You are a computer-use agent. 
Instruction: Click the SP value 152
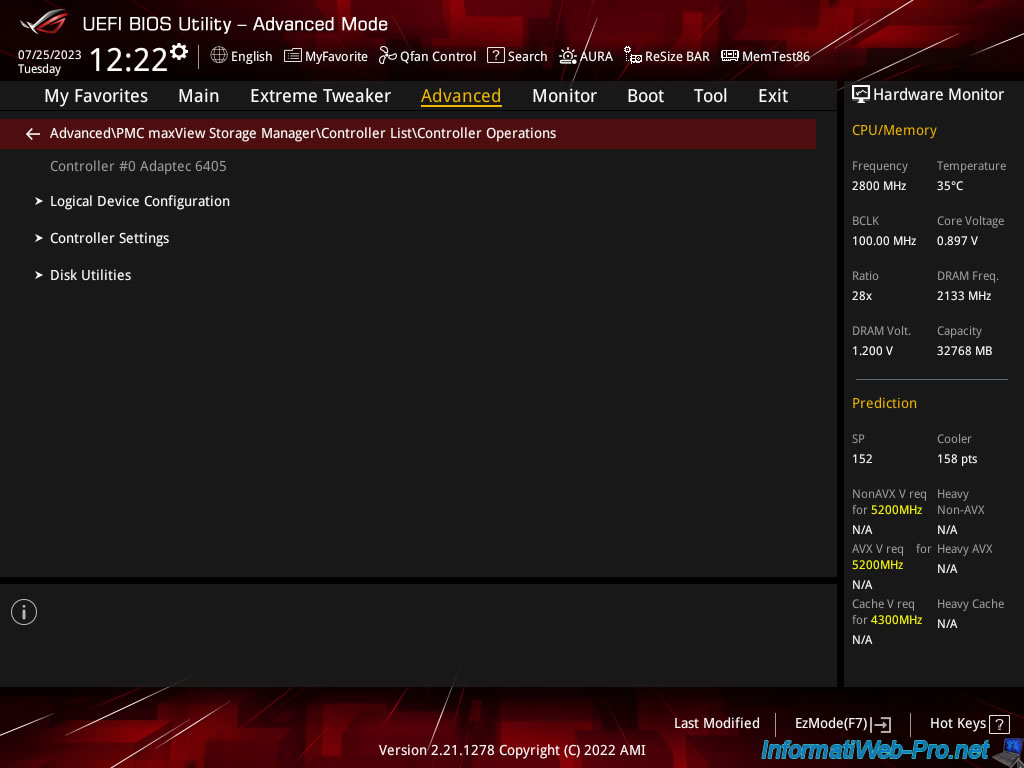(x=862, y=458)
